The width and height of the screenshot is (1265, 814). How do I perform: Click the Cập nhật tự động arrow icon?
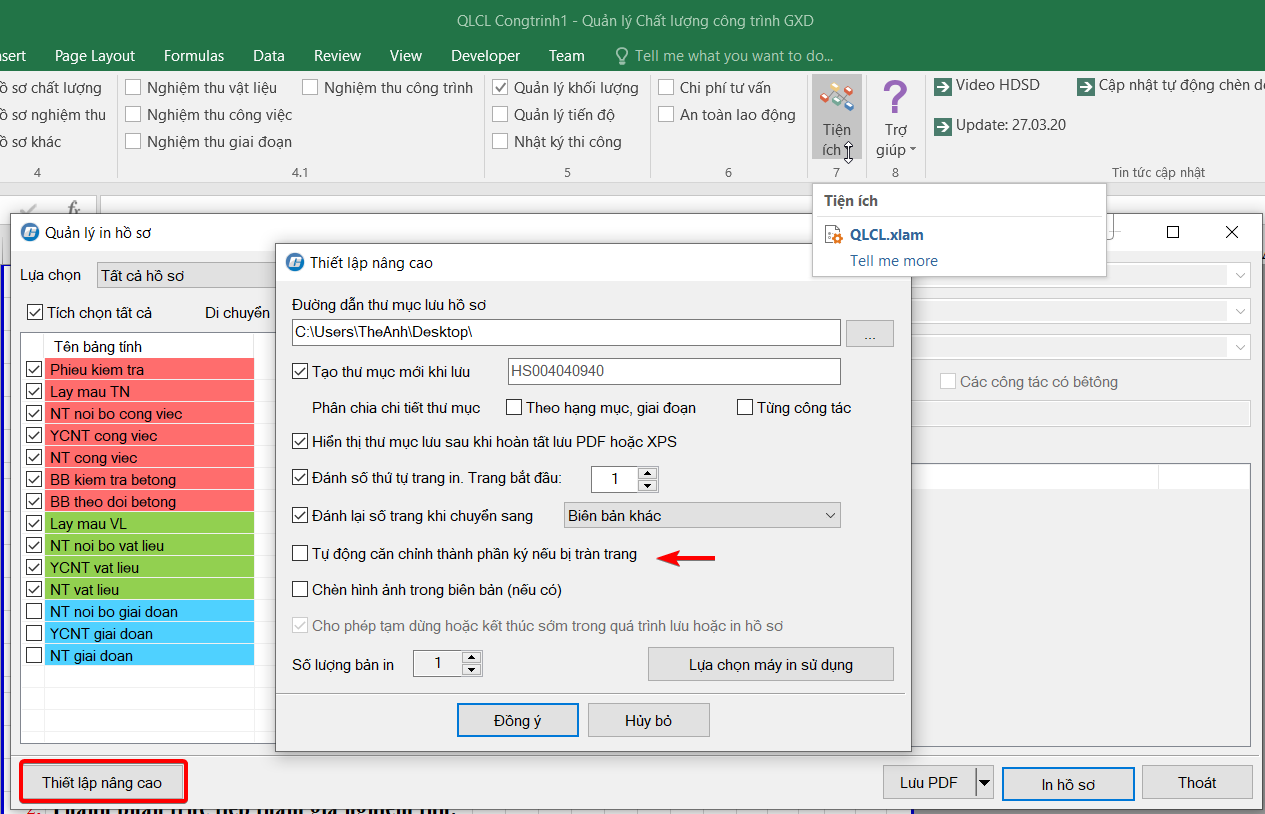click(x=1085, y=86)
